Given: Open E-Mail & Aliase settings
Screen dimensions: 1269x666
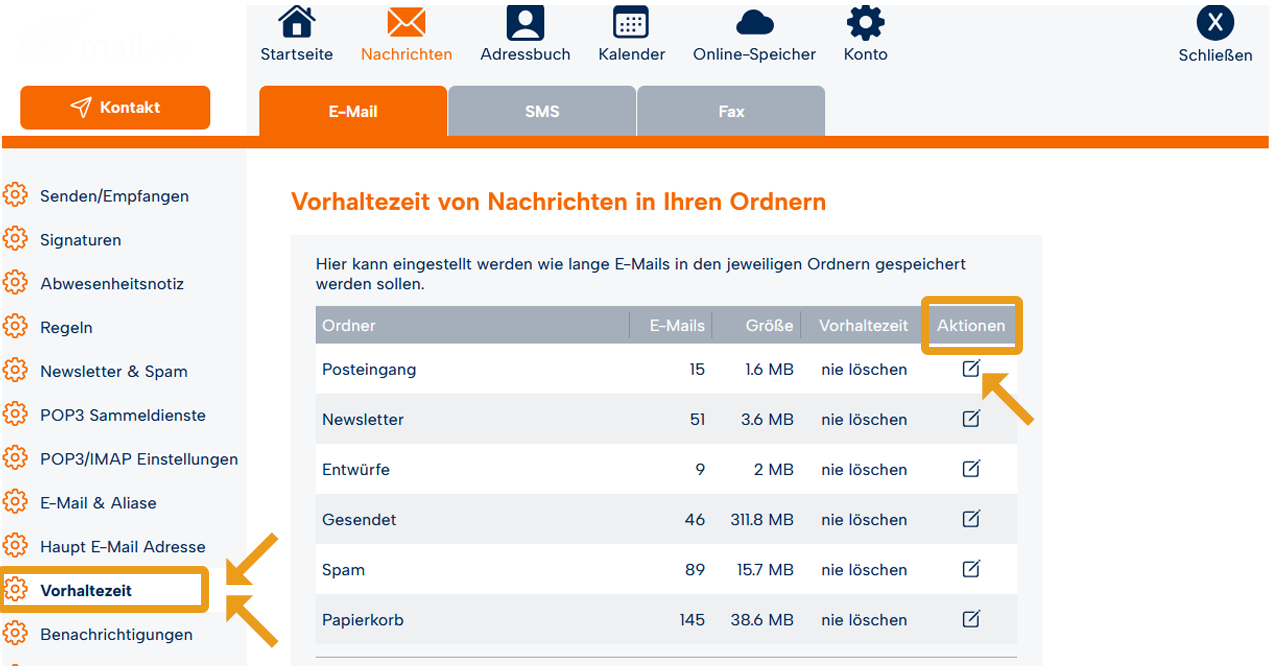Looking at the screenshot, I should (x=98, y=503).
